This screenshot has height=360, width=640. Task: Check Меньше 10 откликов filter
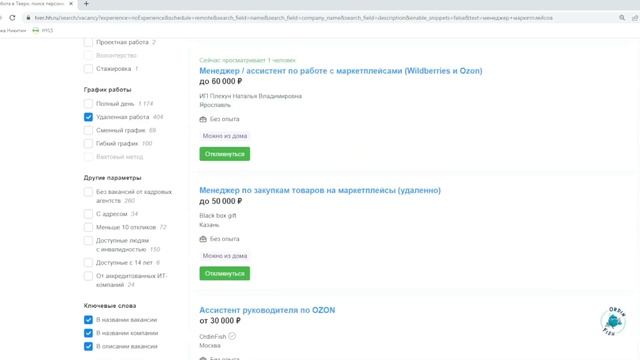[88, 227]
